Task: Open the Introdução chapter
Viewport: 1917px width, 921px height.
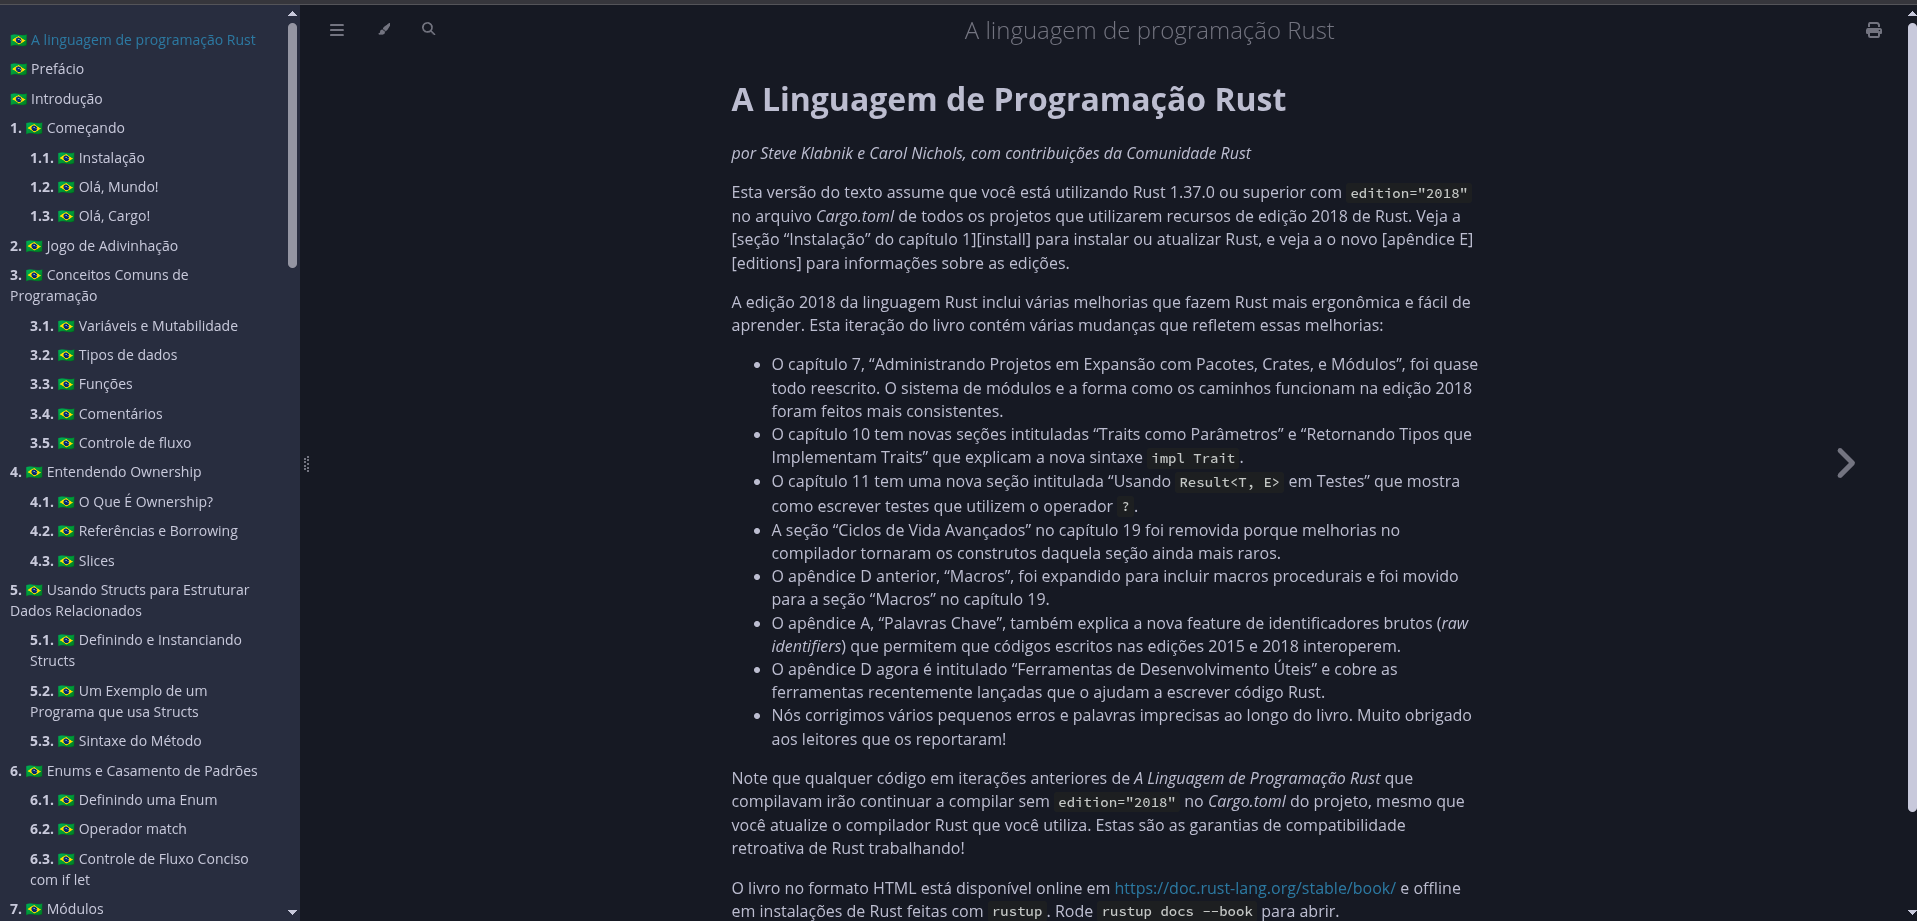Action: (x=56, y=99)
